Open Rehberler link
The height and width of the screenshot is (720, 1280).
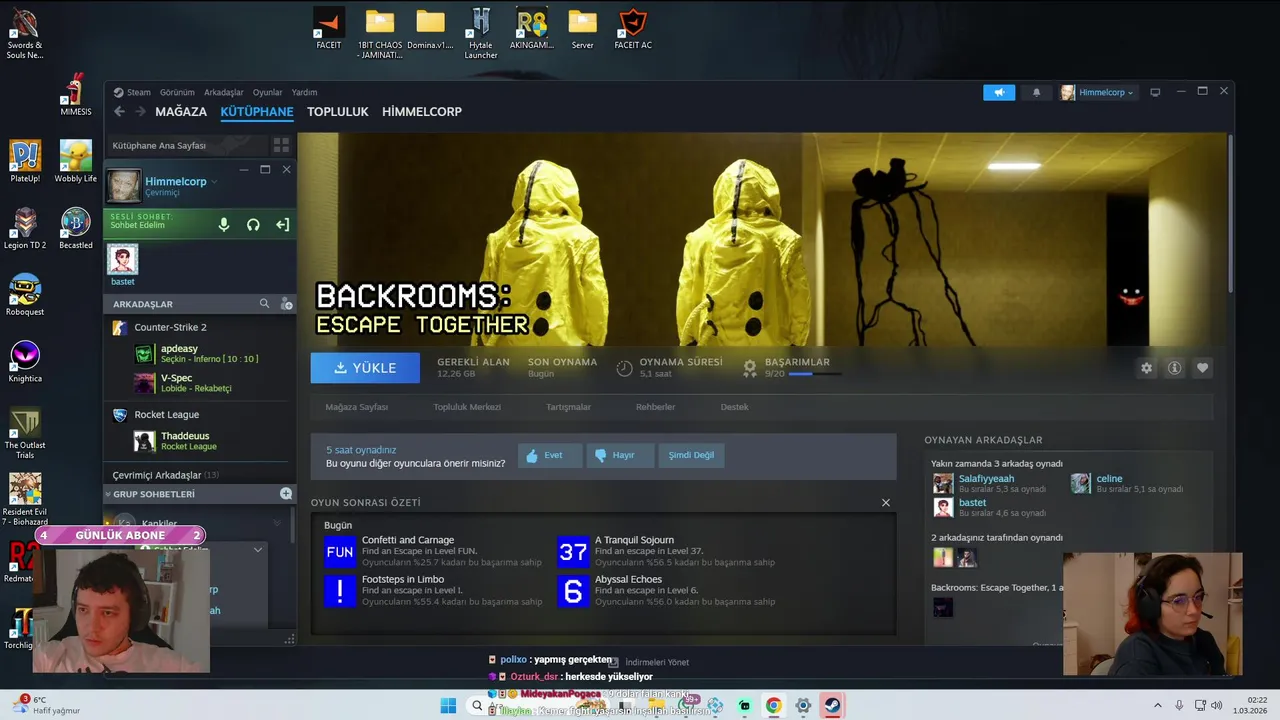[655, 407]
